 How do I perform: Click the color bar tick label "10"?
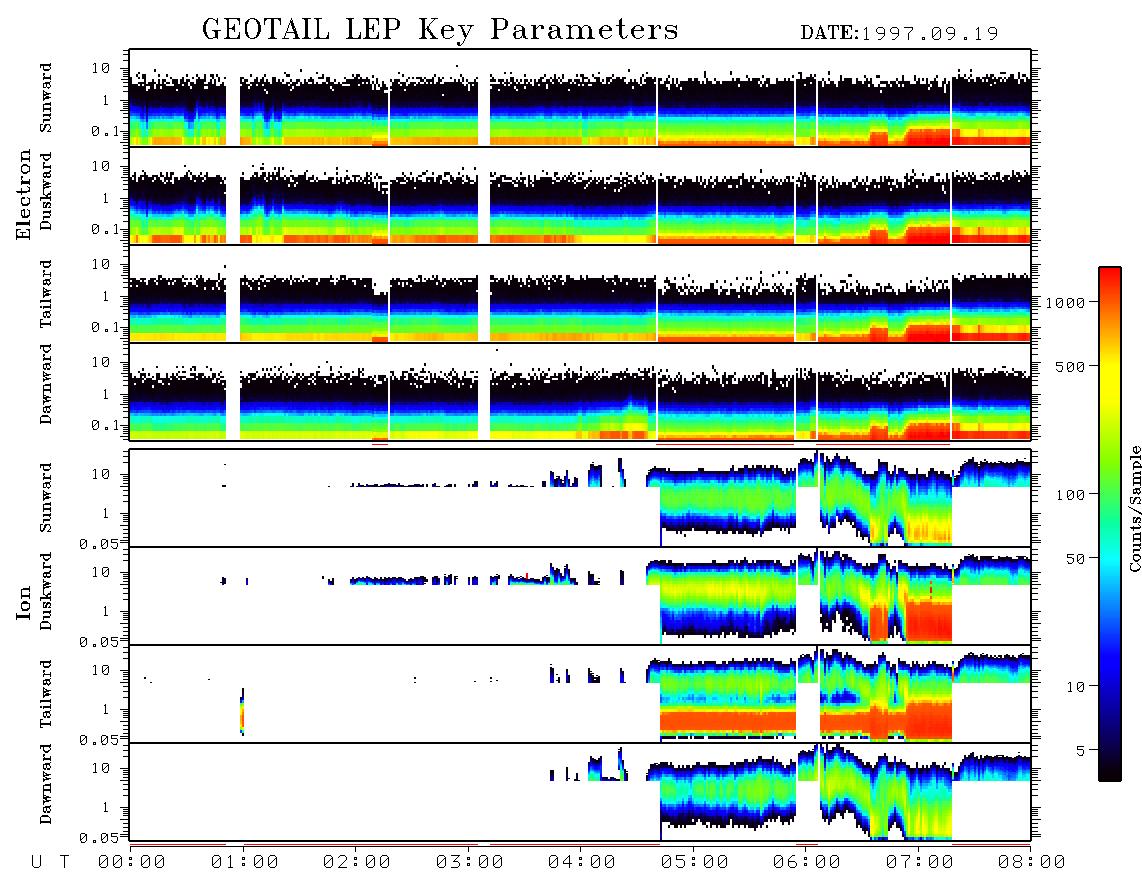tap(1075, 686)
